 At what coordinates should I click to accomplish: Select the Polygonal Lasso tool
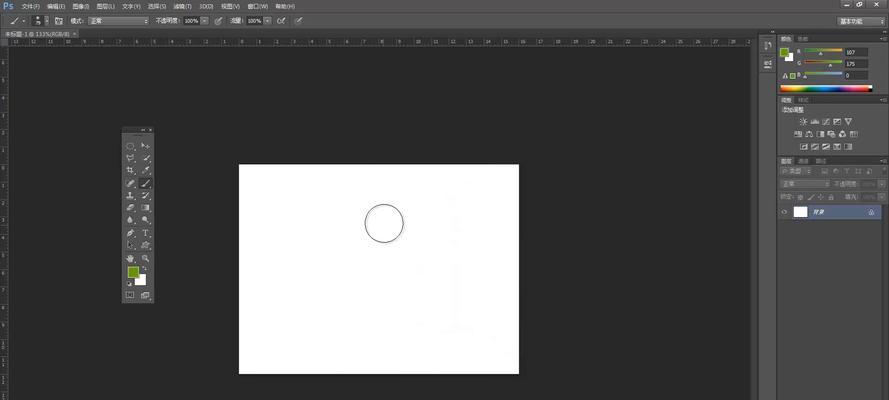point(130,158)
